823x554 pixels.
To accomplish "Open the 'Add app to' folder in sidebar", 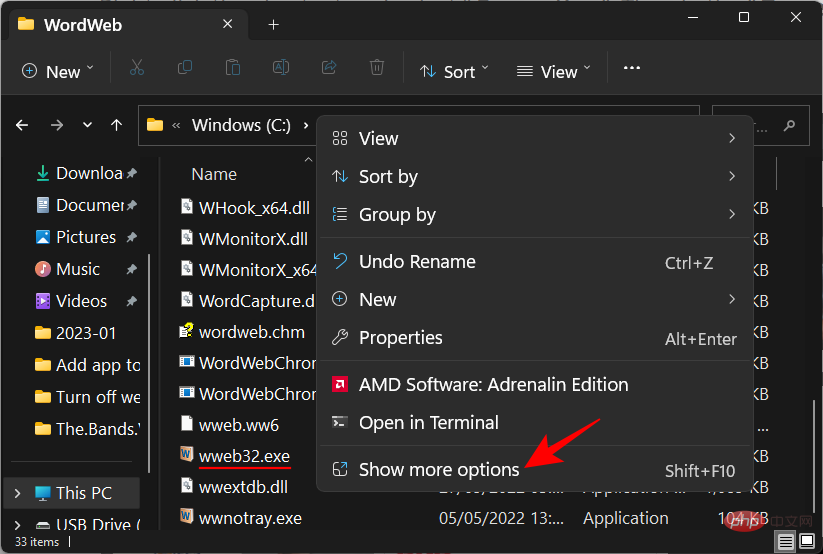I will [x=88, y=365].
